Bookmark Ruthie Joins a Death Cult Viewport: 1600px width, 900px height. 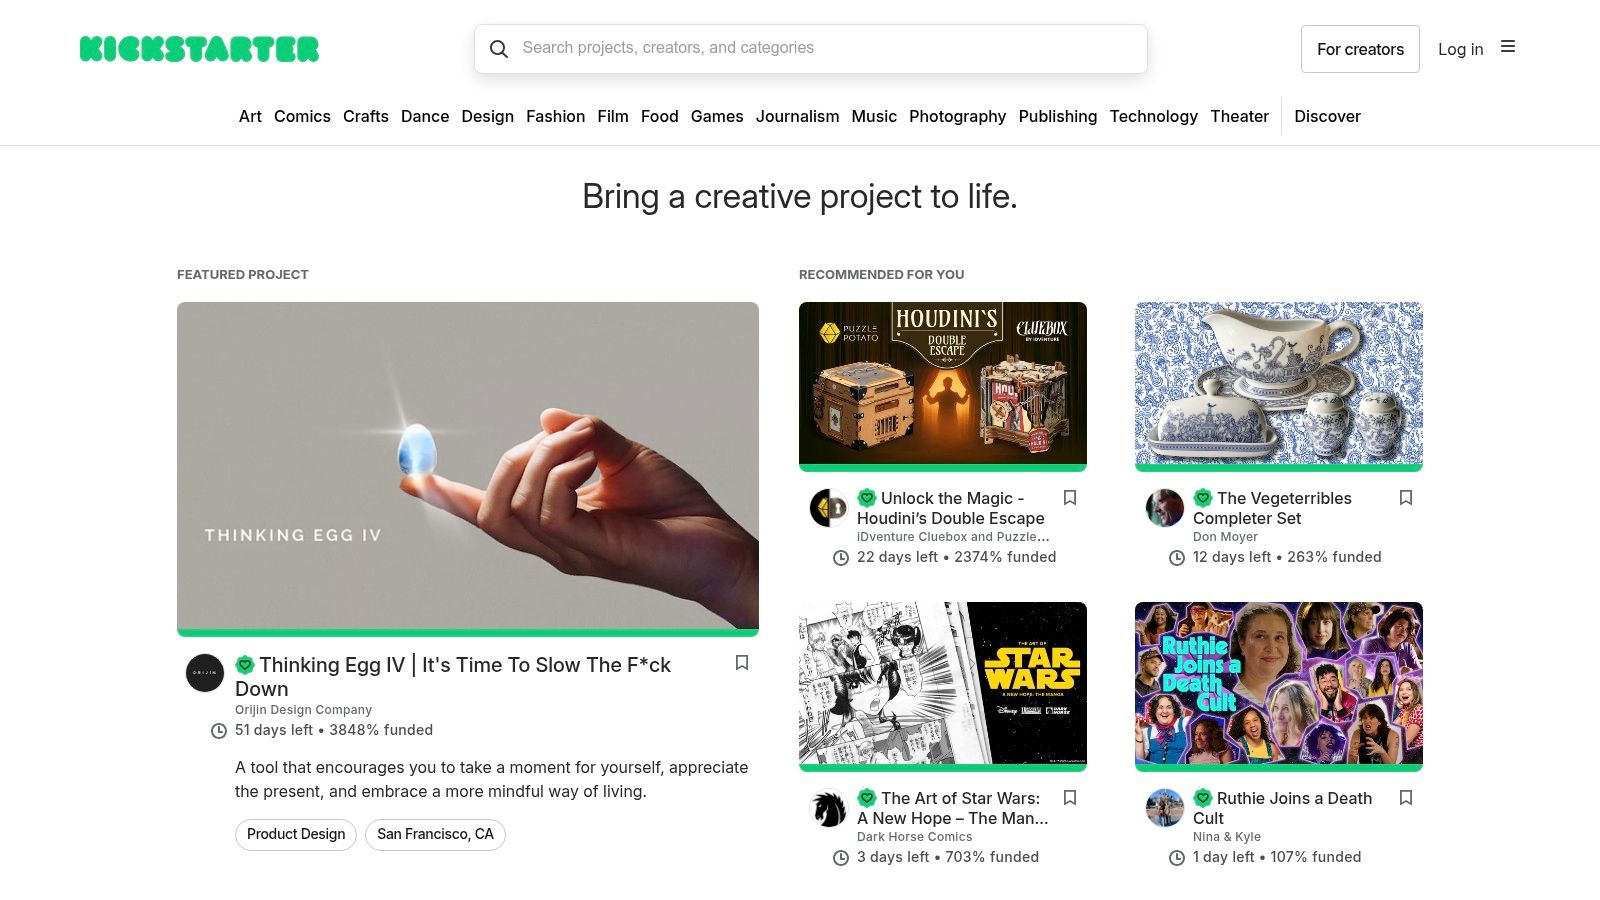[1406, 797]
